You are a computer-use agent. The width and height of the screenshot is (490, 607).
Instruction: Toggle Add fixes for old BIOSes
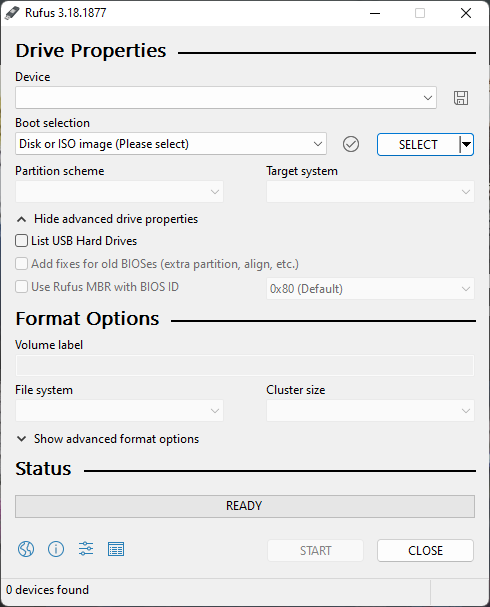point(21,264)
